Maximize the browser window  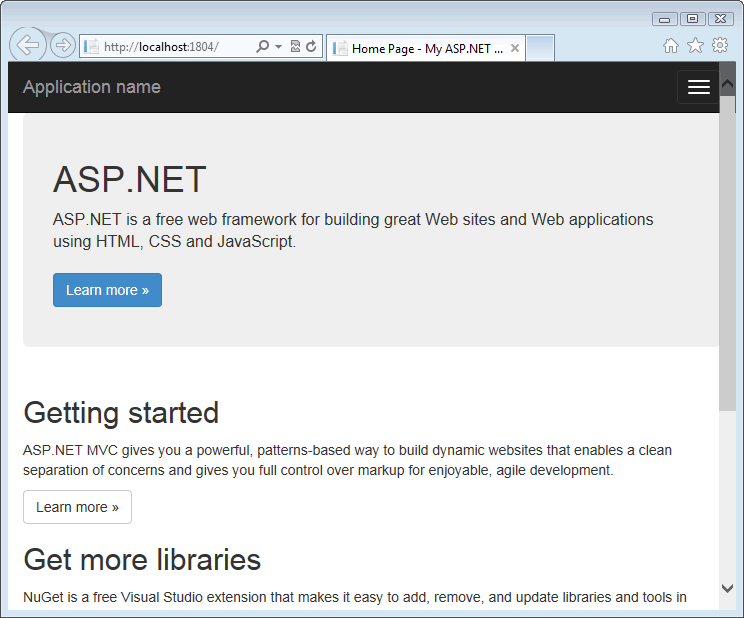pos(692,19)
